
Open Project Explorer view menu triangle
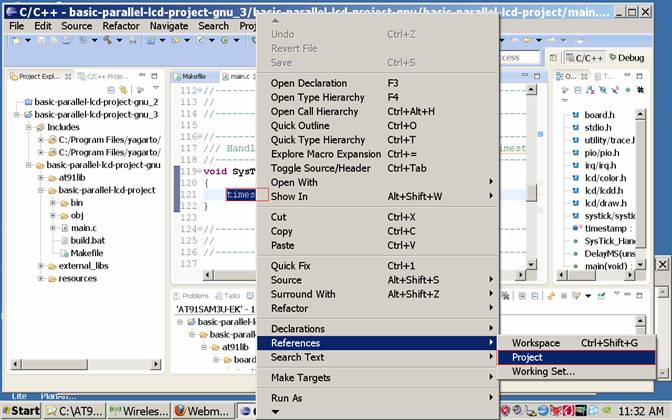[x=156, y=88]
